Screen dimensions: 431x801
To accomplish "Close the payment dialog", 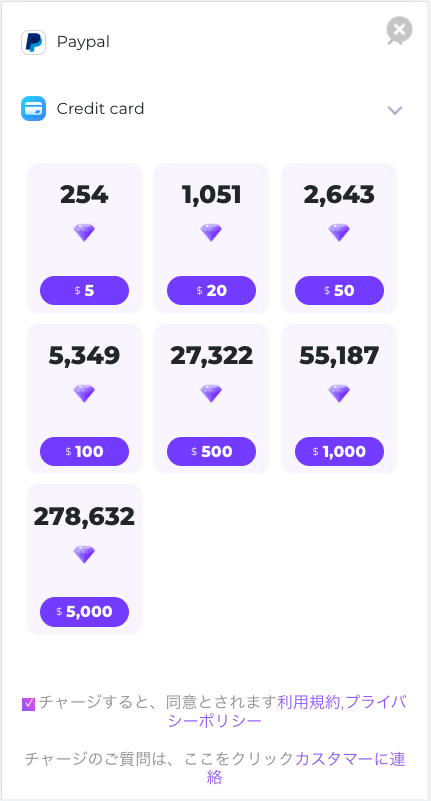I will tap(399, 30).
